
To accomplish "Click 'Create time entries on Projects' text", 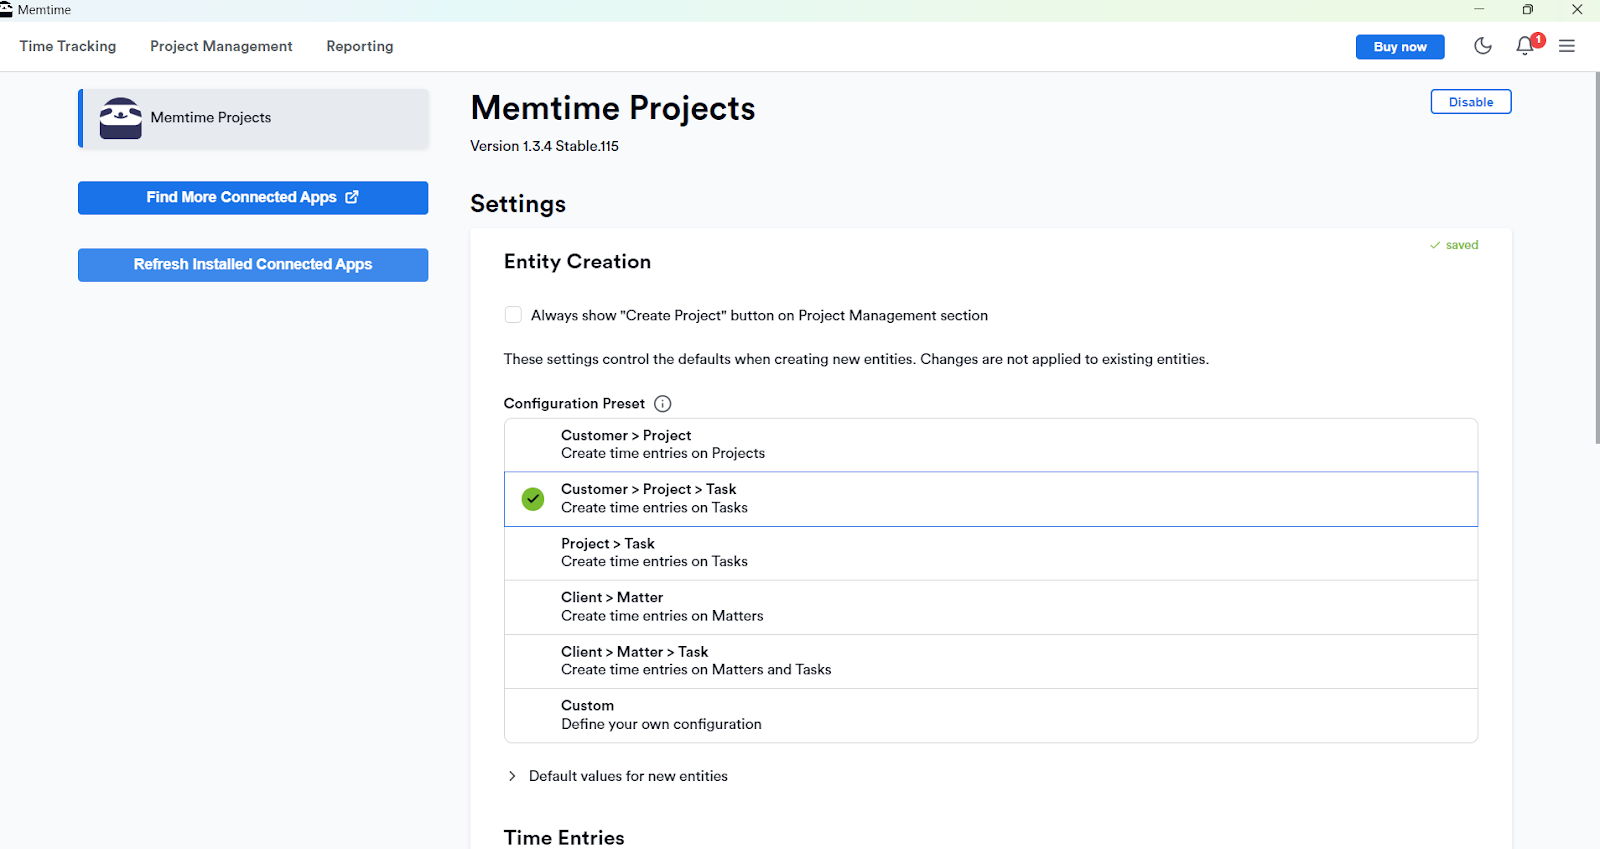I will (663, 453).
